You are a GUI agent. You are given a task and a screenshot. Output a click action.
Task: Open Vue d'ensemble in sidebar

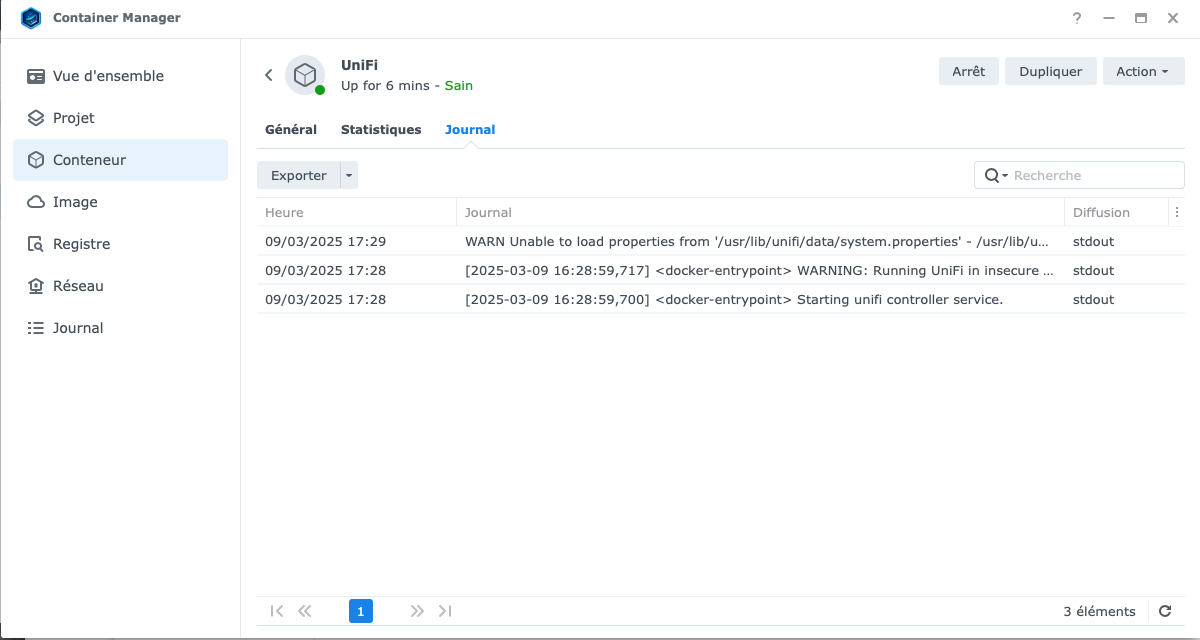[x=108, y=76]
